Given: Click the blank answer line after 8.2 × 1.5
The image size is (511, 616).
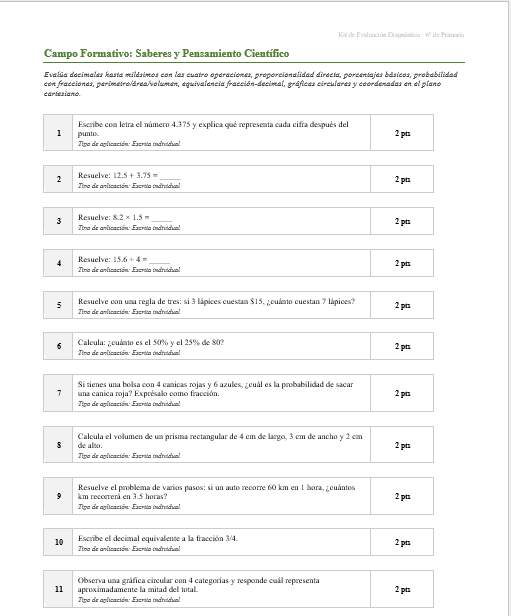Looking at the screenshot, I should [x=162, y=218].
